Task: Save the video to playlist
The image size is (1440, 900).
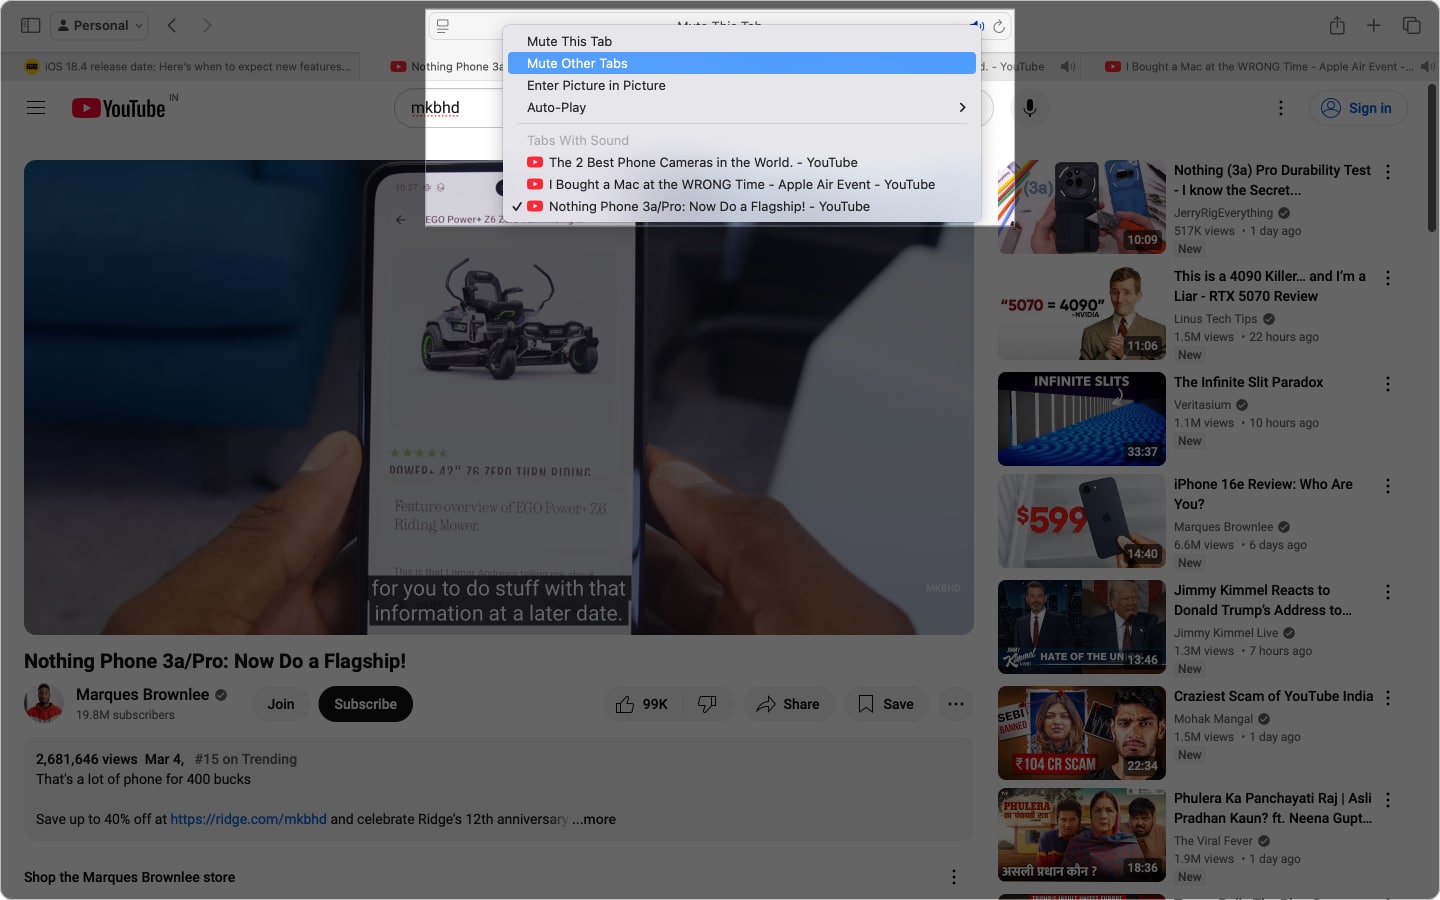Action: [x=886, y=704]
